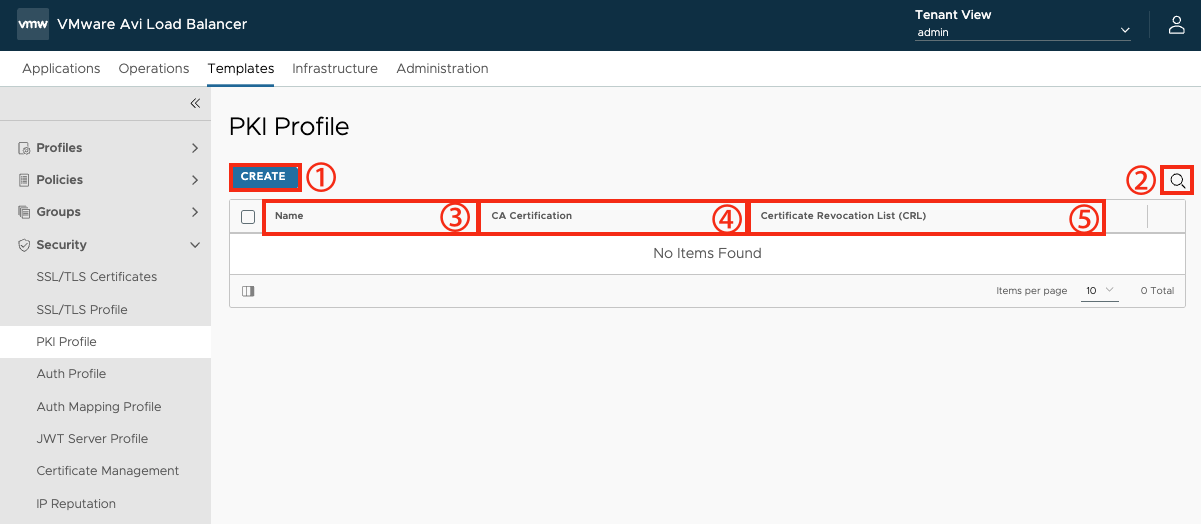Toggle the select-all checkbox in table header
1201x524 pixels.
pos(248,216)
